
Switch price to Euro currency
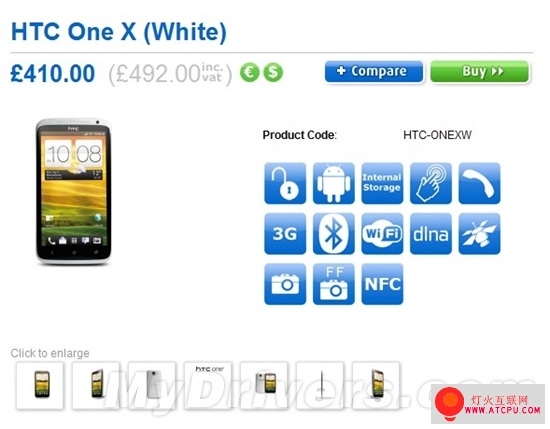point(249,72)
